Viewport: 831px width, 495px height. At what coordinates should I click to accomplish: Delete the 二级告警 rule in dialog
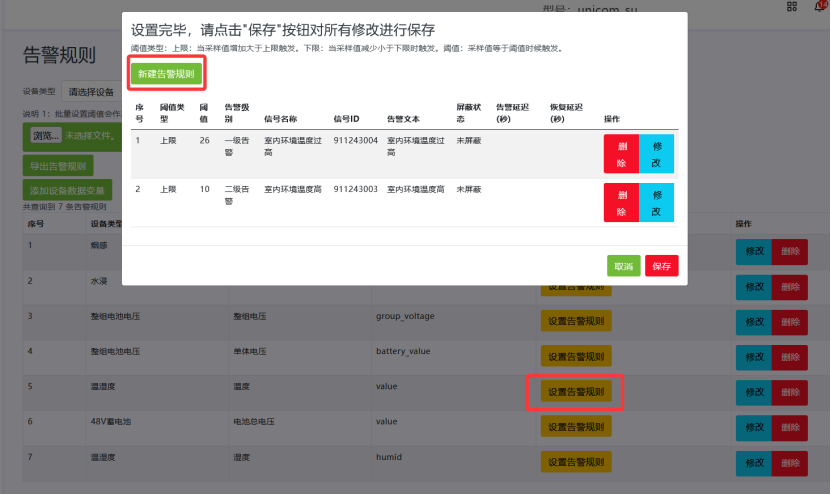click(x=621, y=200)
